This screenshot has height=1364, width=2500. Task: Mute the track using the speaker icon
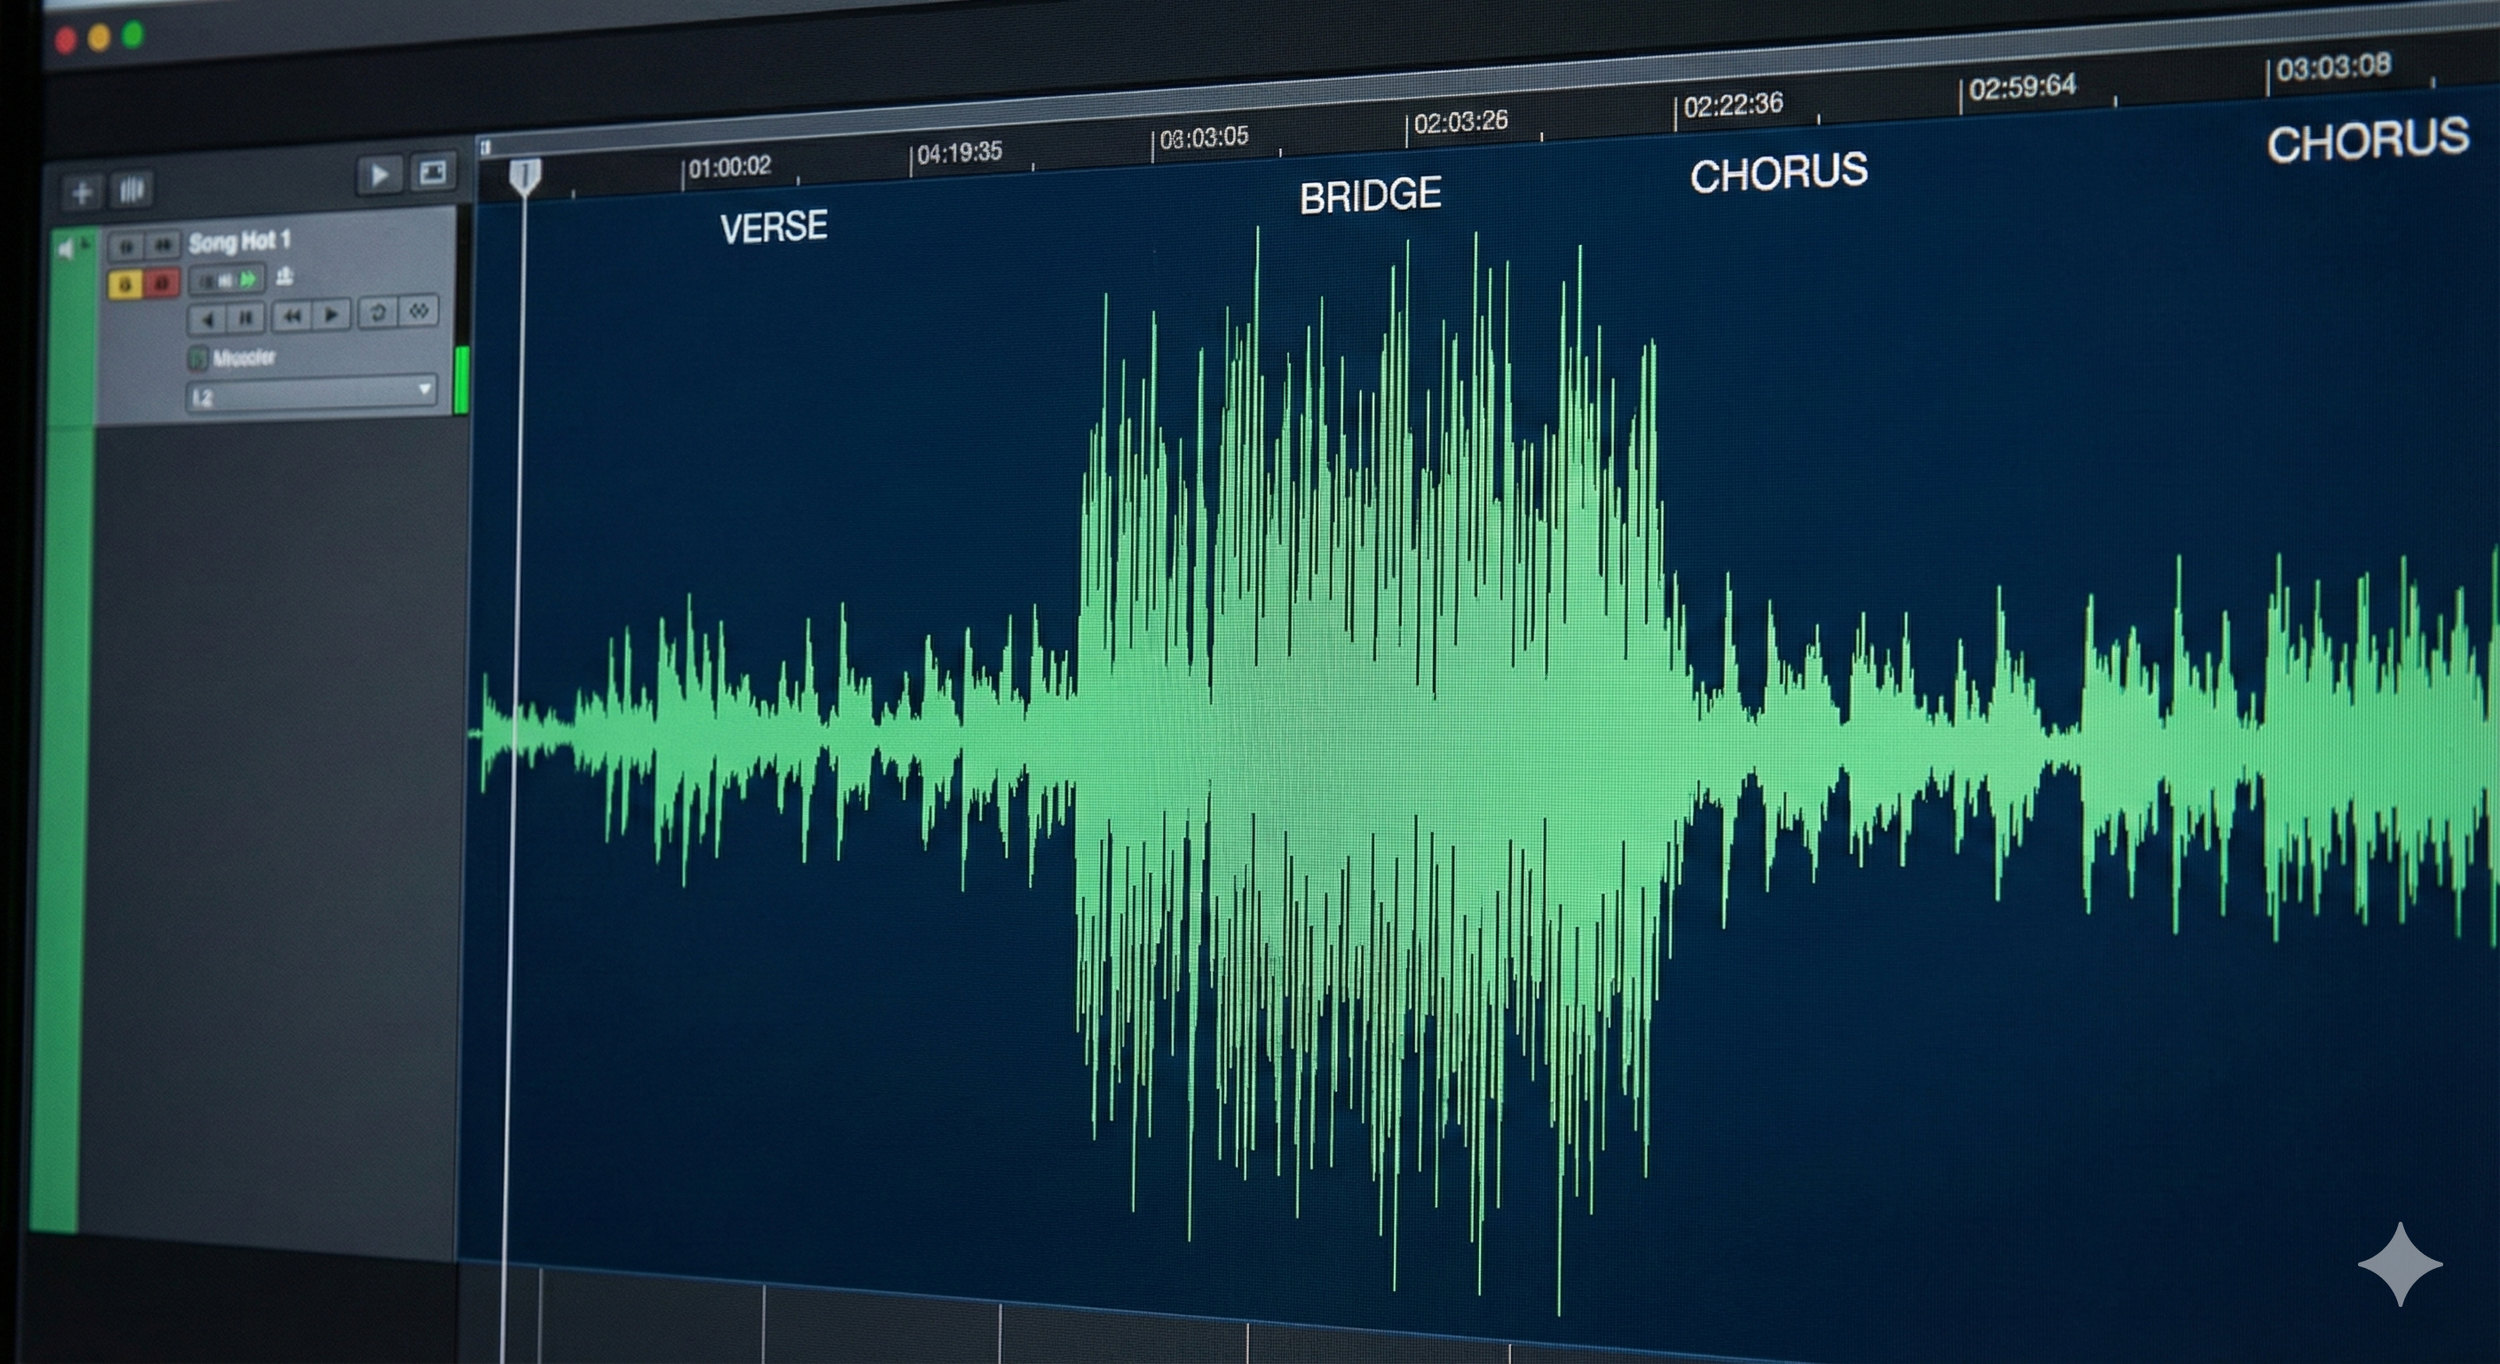66,249
